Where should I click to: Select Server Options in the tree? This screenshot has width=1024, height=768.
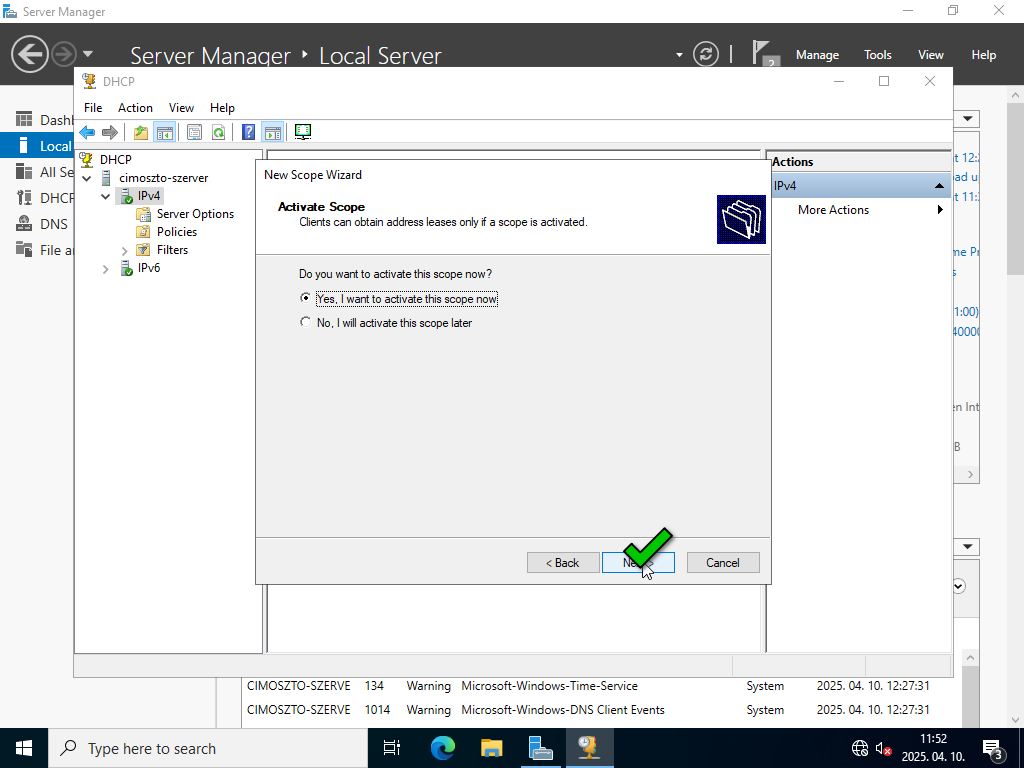click(194, 214)
